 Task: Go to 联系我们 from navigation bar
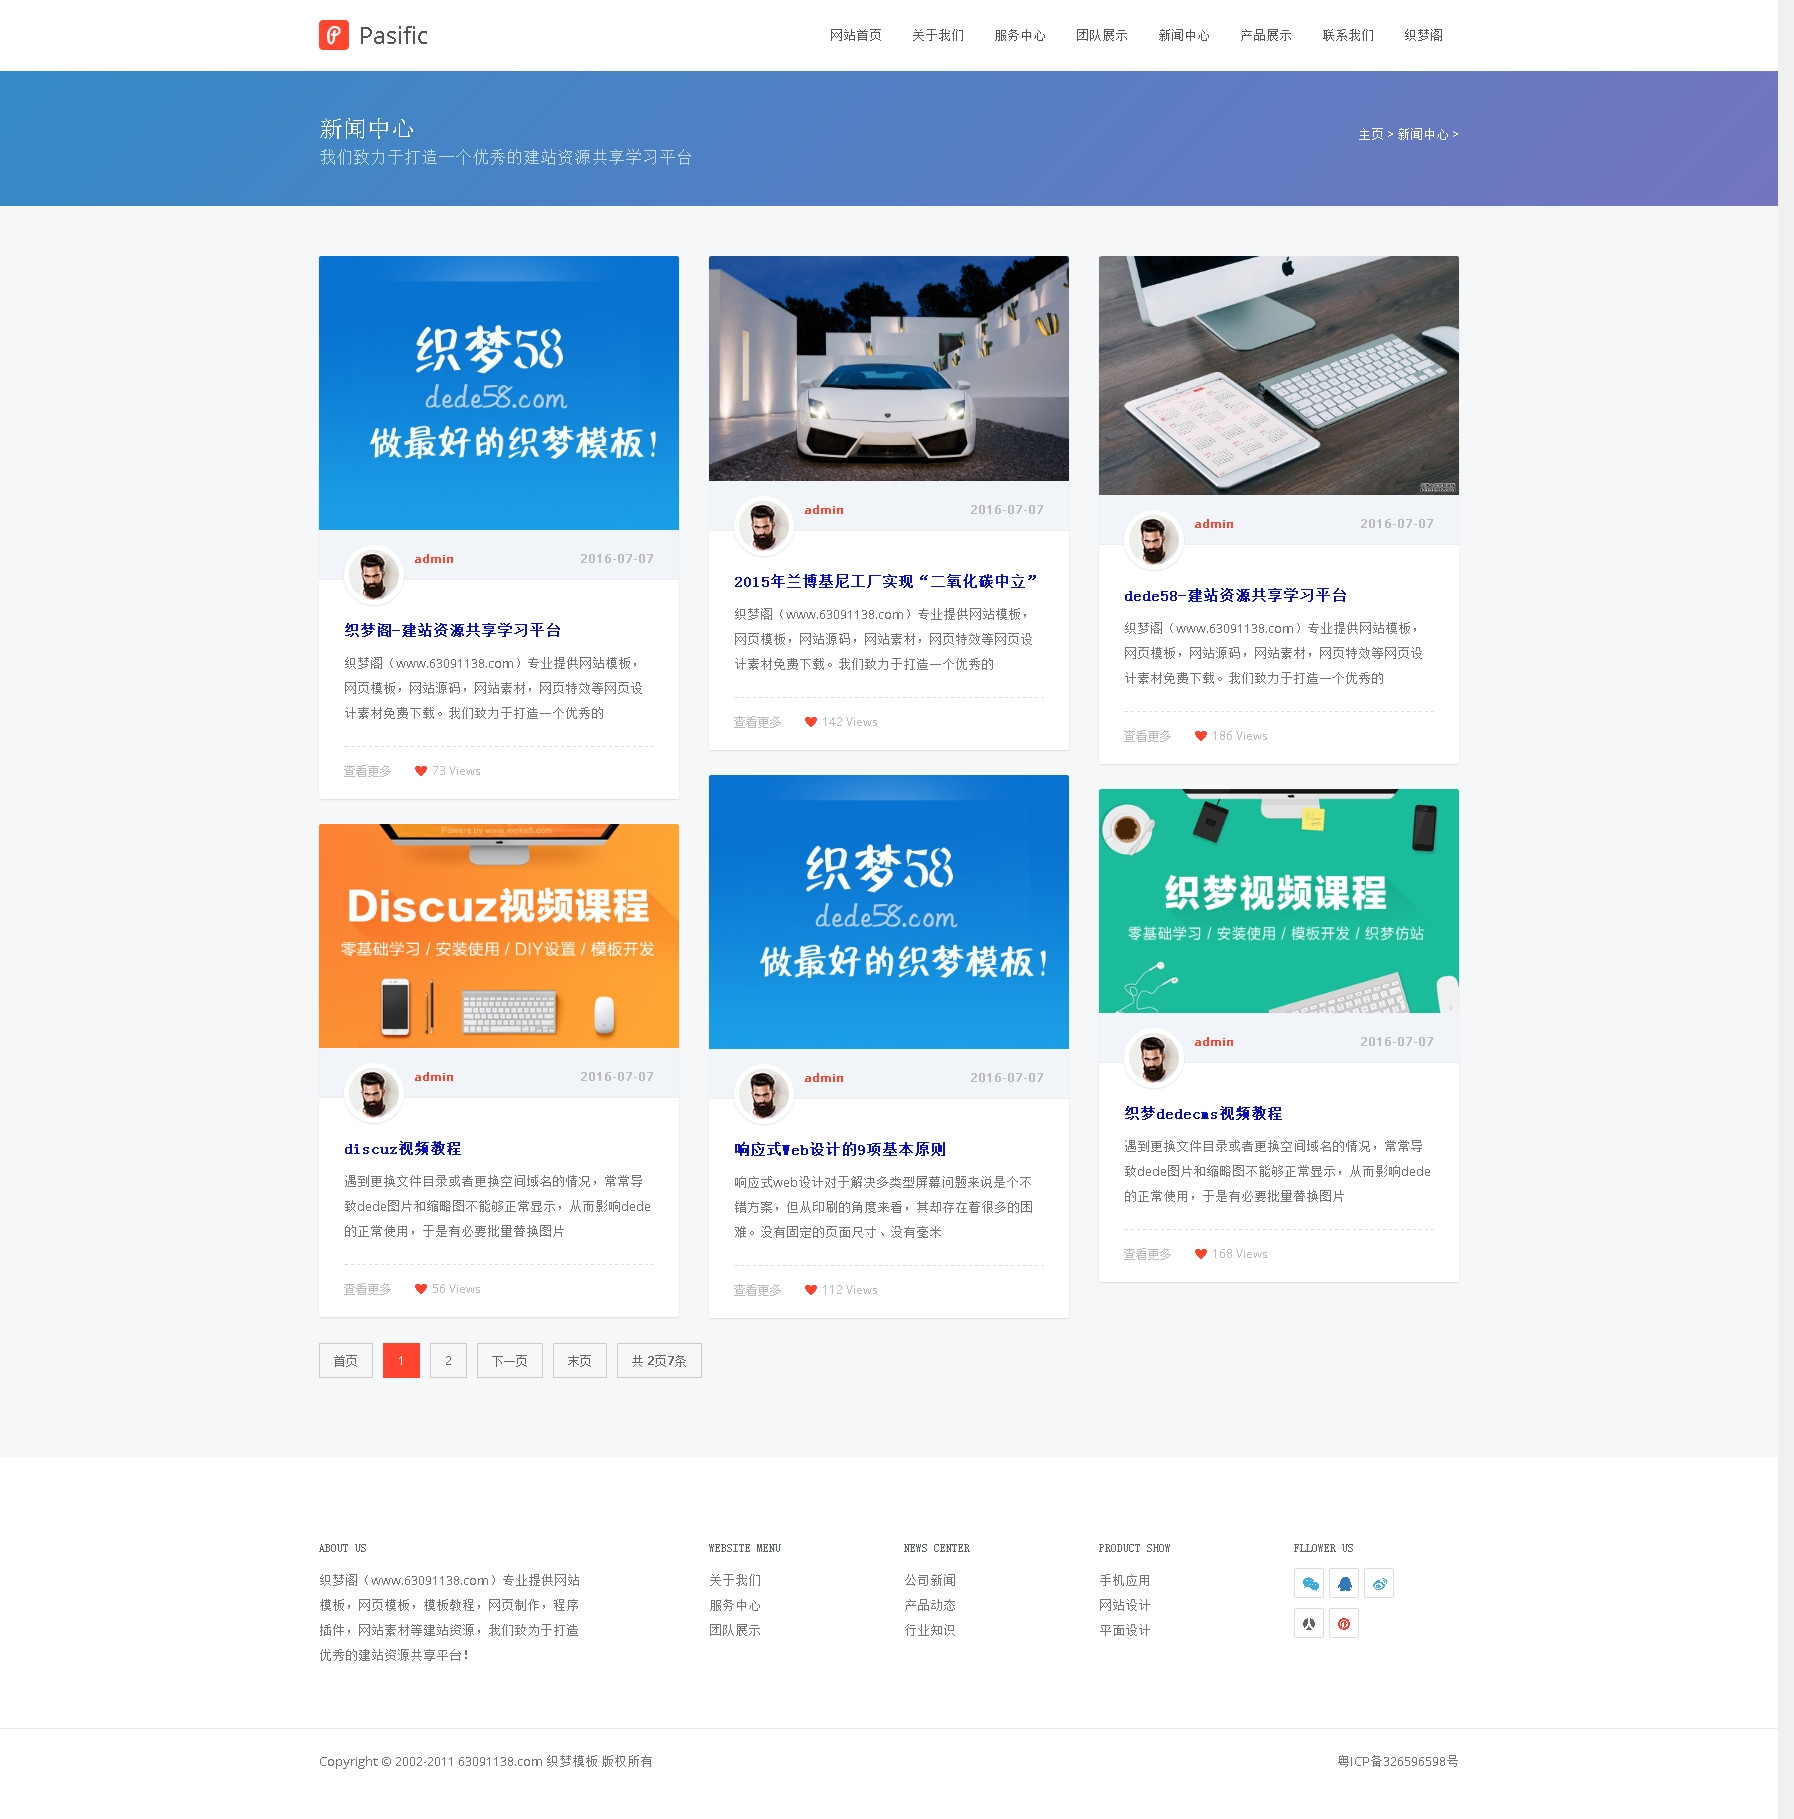(1347, 35)
